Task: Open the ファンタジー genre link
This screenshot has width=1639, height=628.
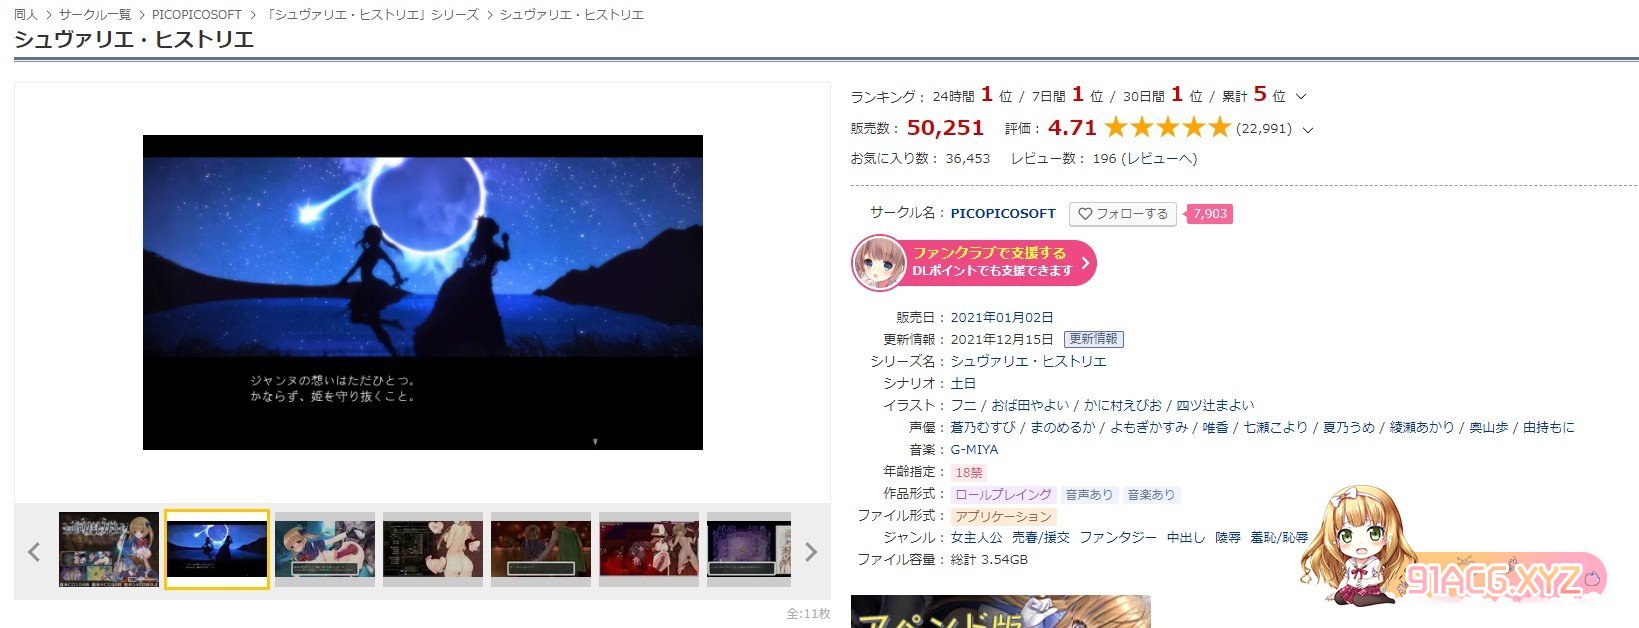Action: click(1118, 537)
